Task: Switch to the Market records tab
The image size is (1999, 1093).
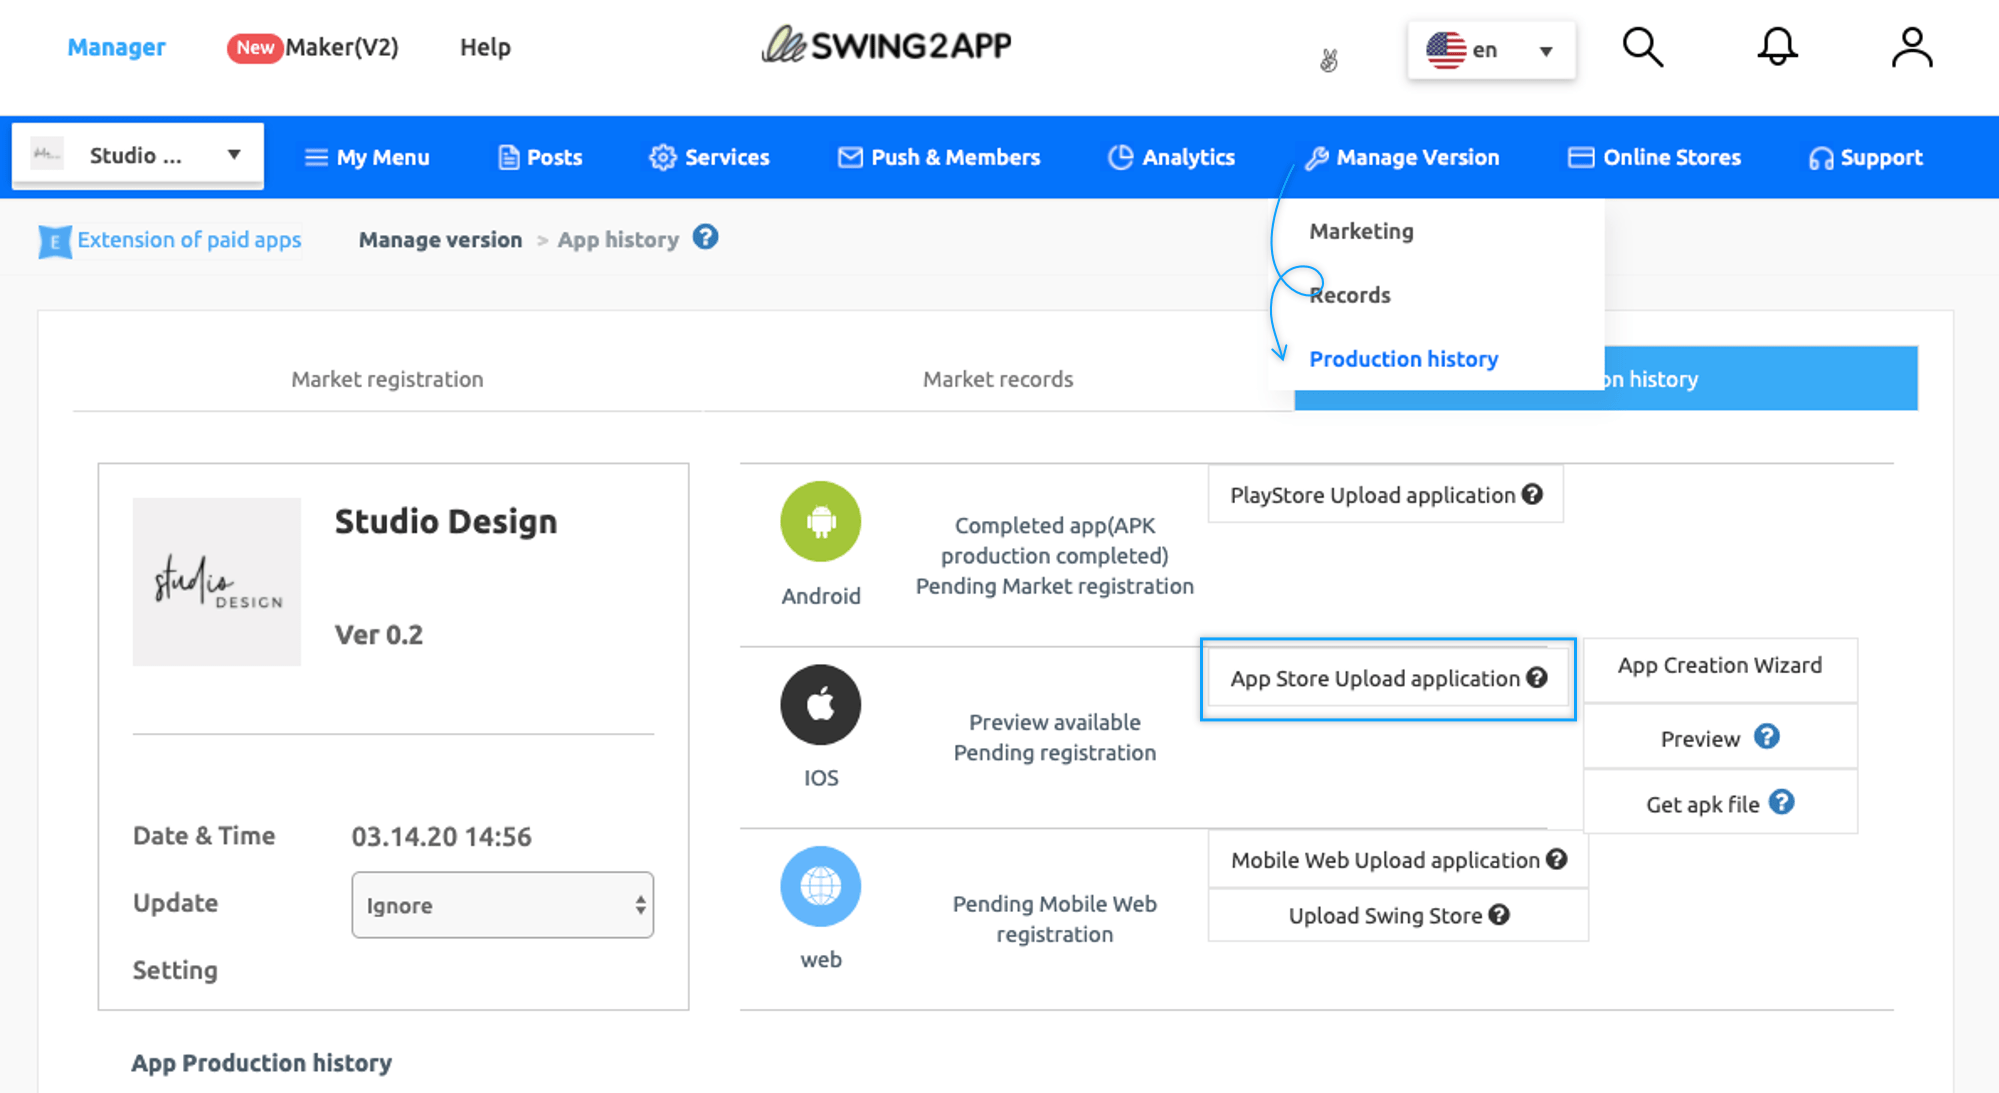Action: click(x=997, y=379)
